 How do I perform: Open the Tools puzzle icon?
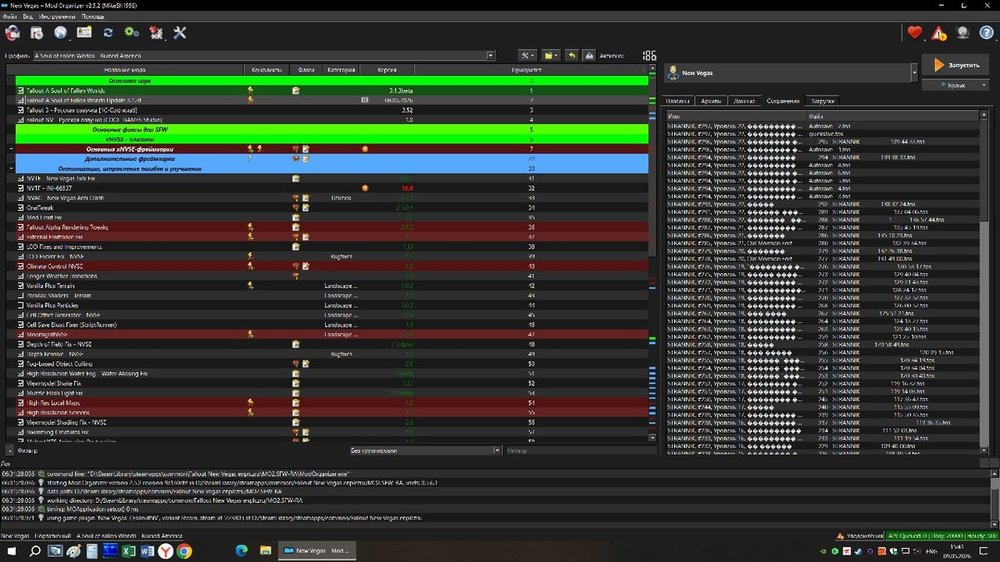pos(156,33)
